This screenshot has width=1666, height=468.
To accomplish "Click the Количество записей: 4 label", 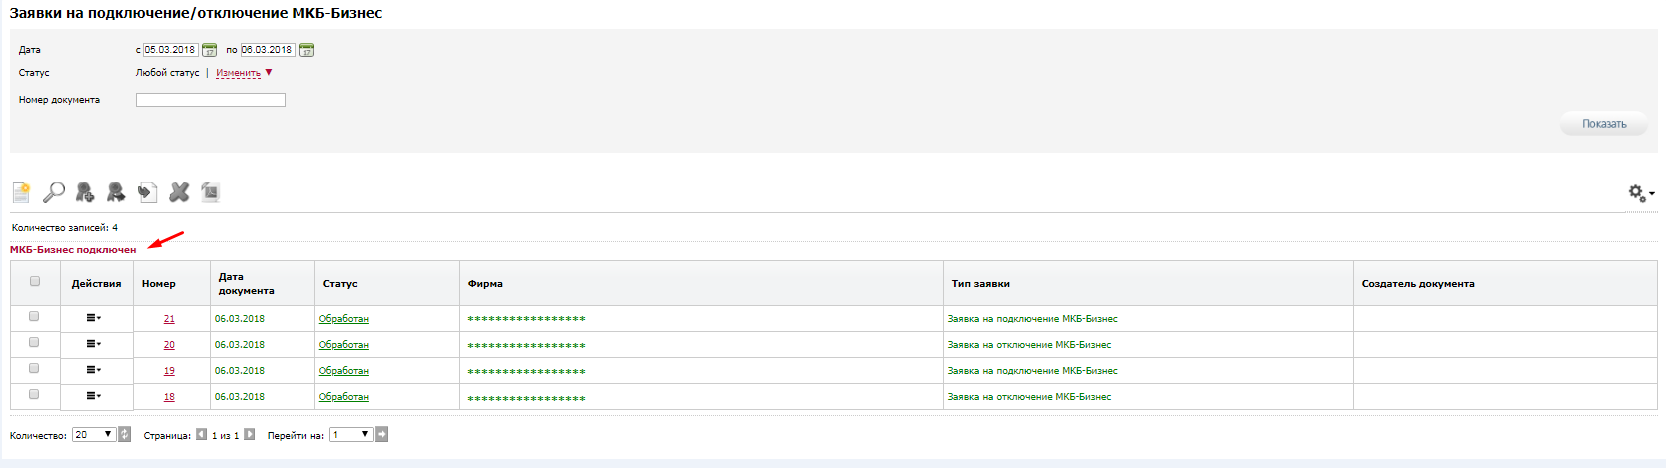I will point(65,228).
